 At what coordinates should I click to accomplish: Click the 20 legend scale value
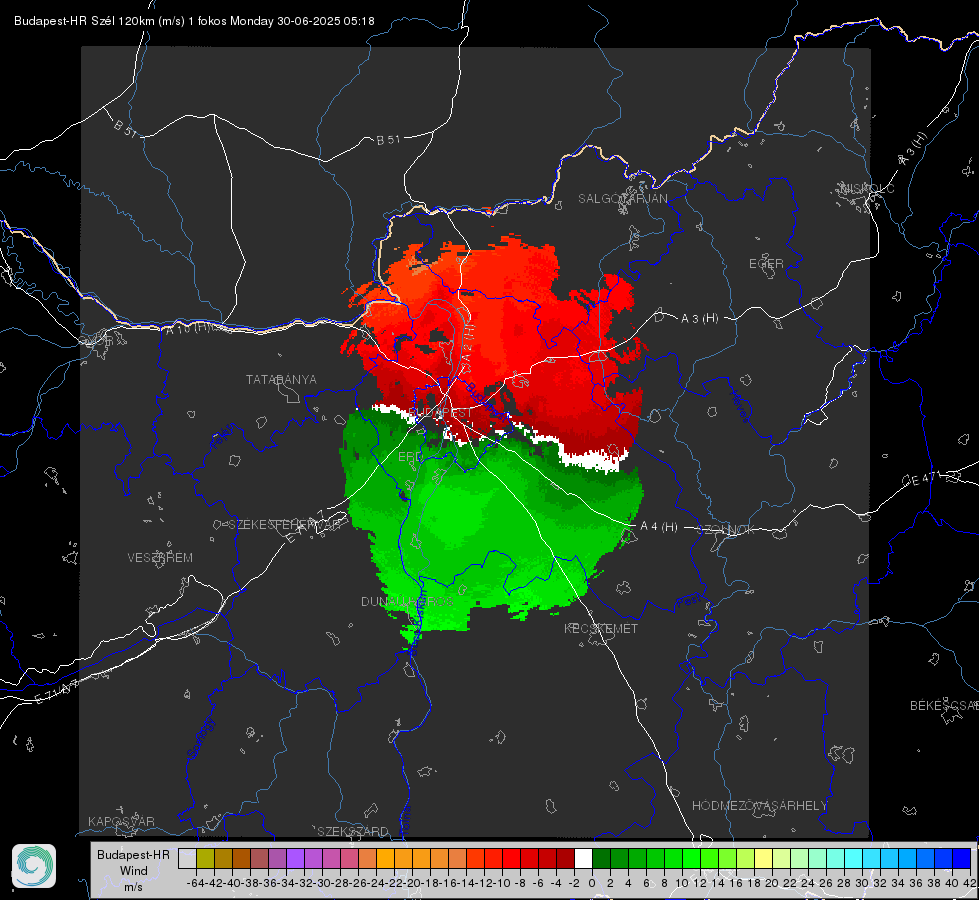coord(772,883)
